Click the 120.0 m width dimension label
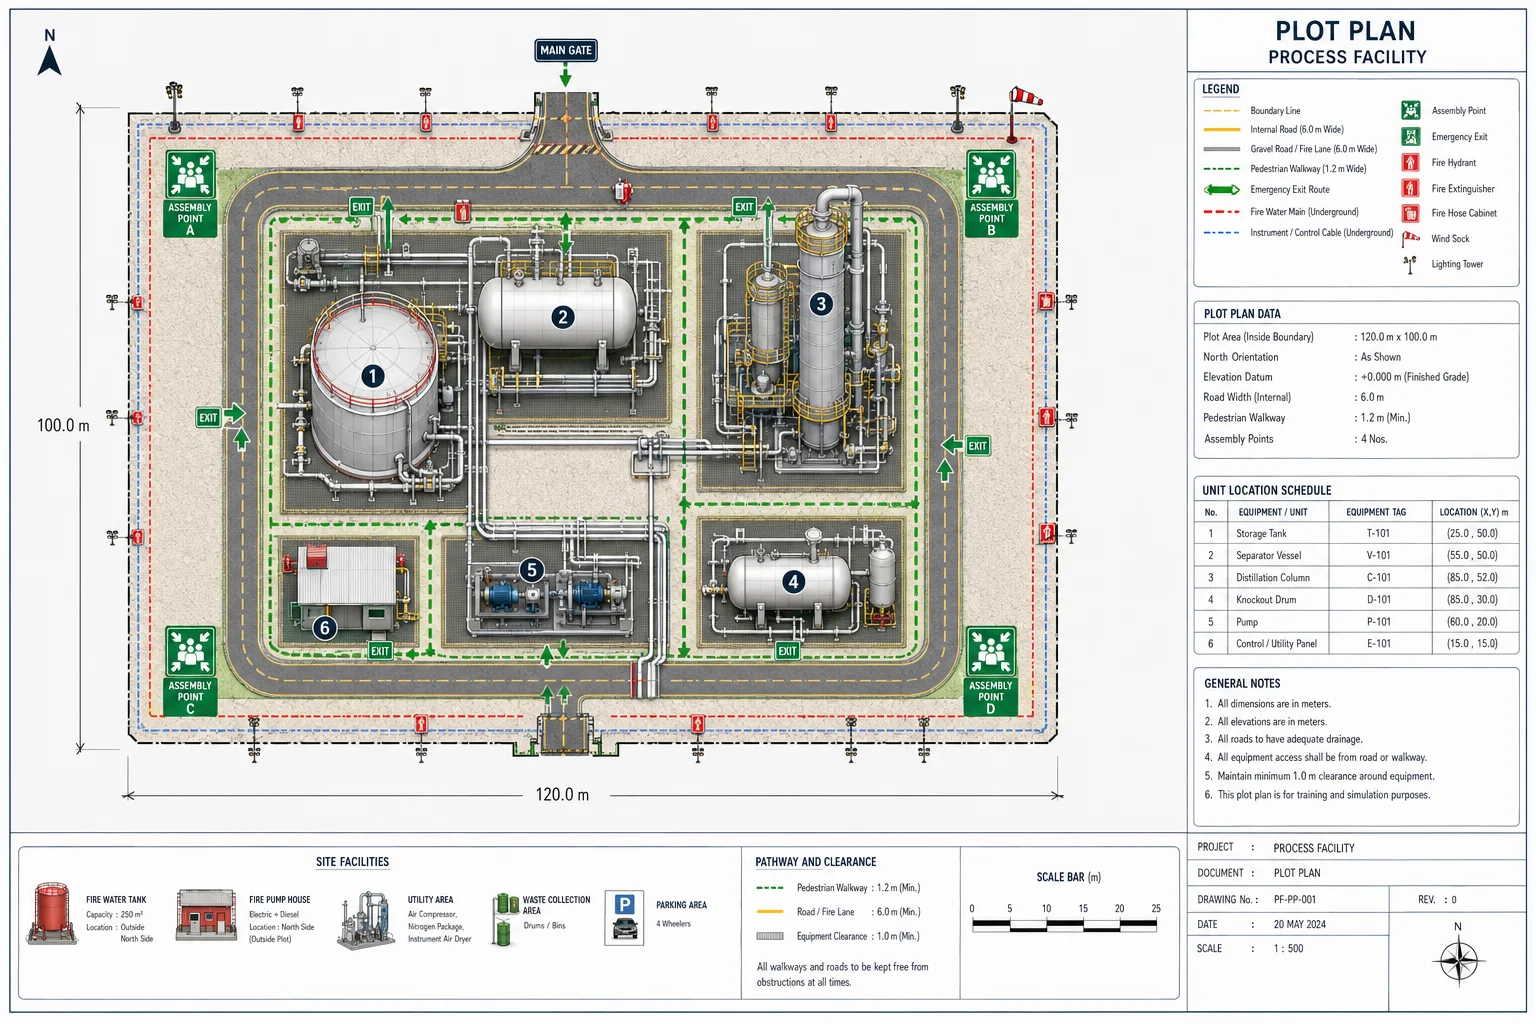Screen dimensions: 1536x1024 [x=562, y=795]
